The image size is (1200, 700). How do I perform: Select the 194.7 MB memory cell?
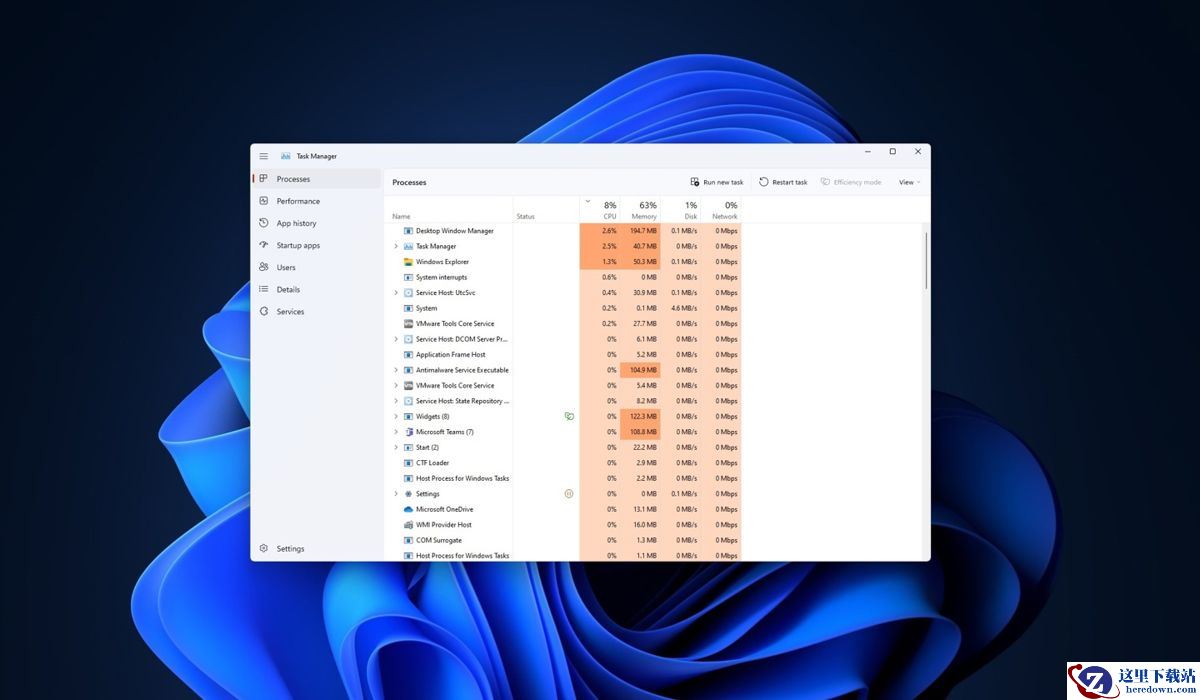coord(640,231)
